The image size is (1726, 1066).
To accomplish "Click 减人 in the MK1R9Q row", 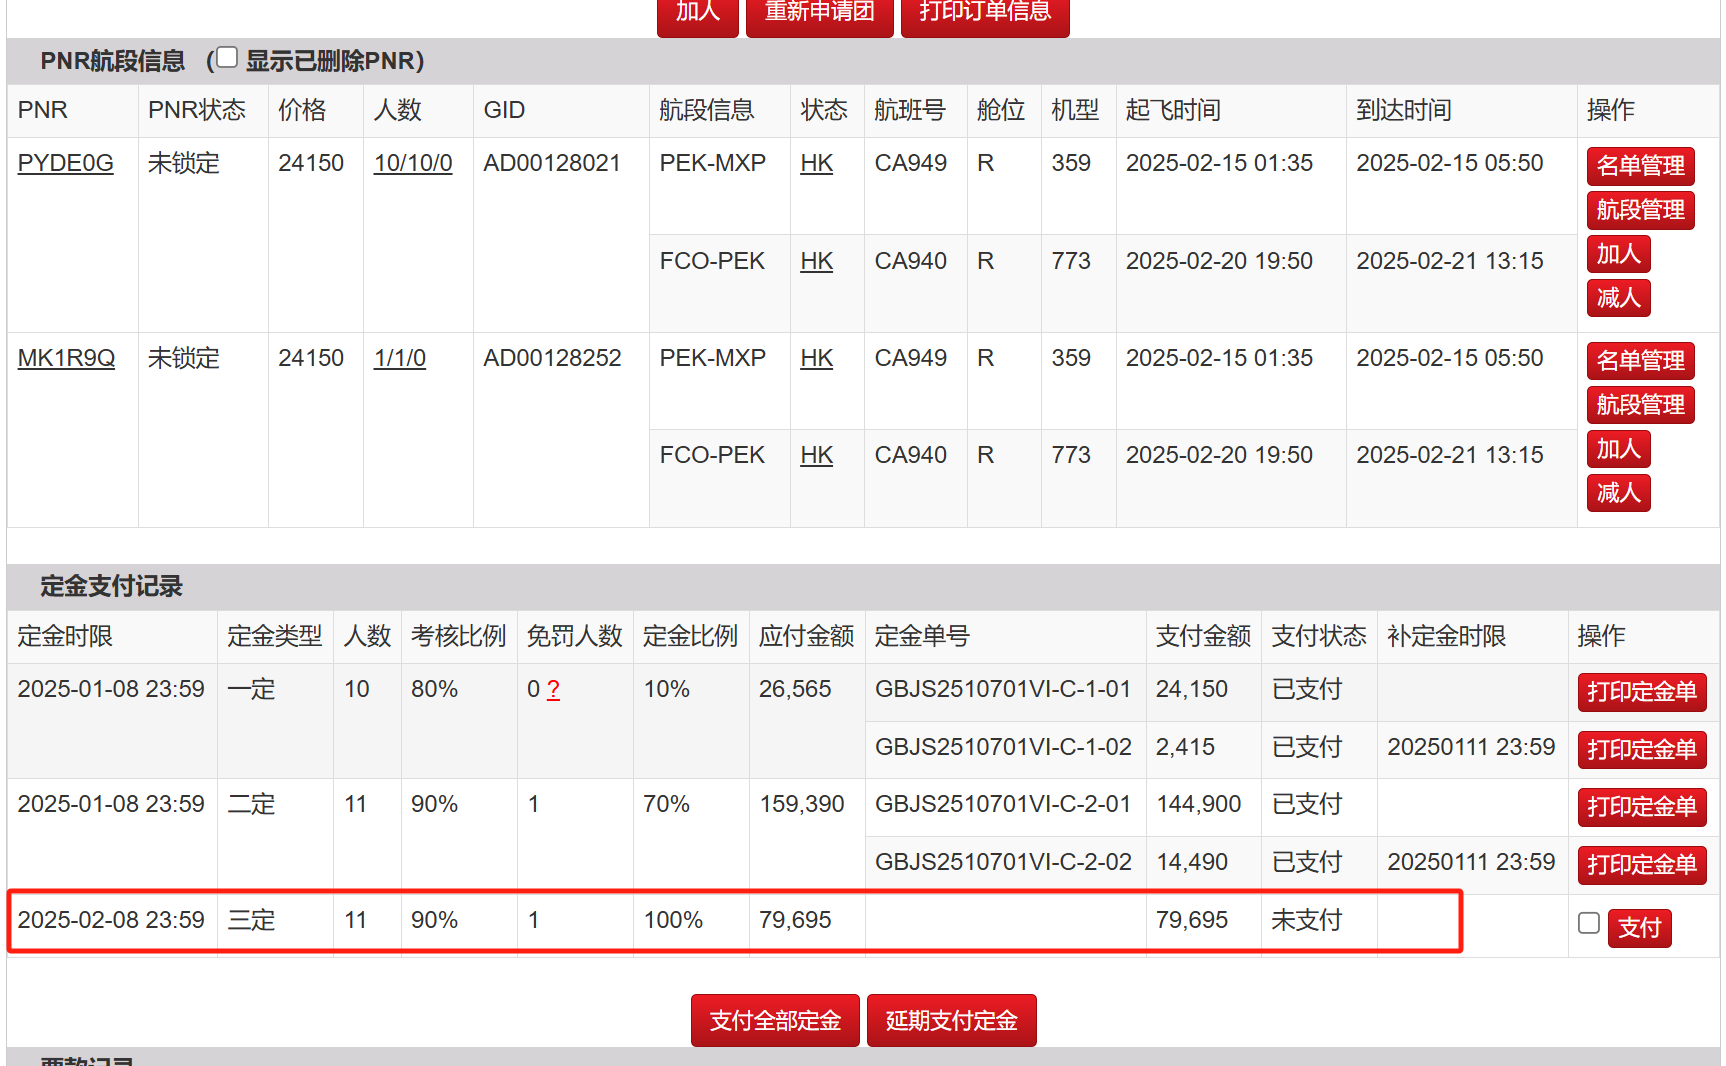I will (1617, 493).
